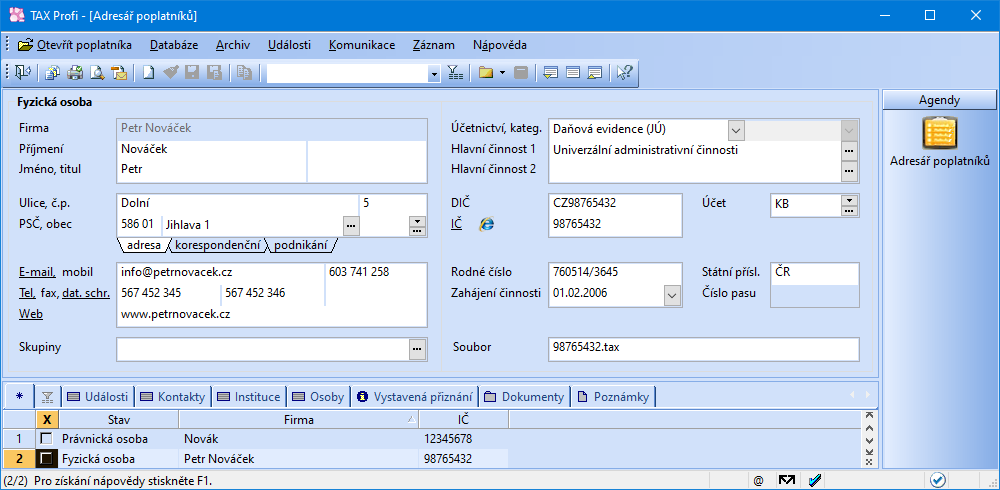The height and width of the screenshot is (490, 1000).
Task: Click ellipsis button next to Jihlava 1
Action: pos(351,225)
